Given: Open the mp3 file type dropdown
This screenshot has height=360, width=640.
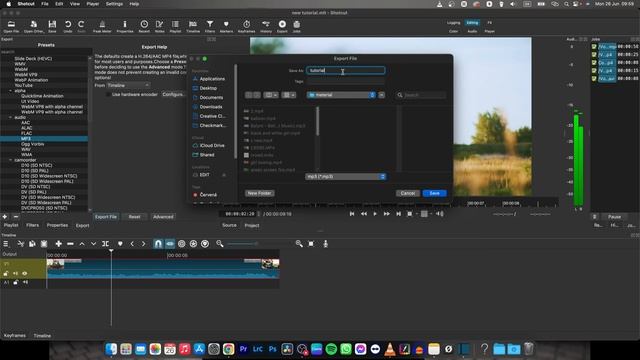Looking at the screenshot, I should coord(345,177).
